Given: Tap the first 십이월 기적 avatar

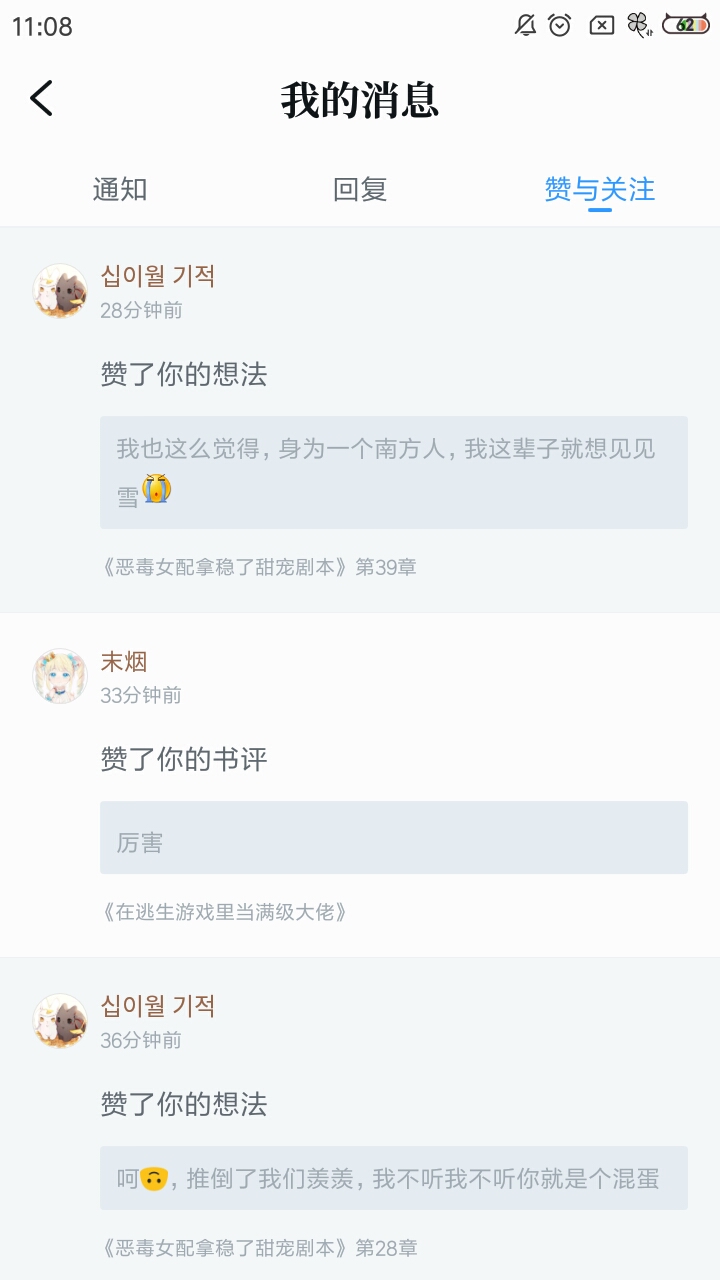Looking at the screenshot, I should (60, 291).
